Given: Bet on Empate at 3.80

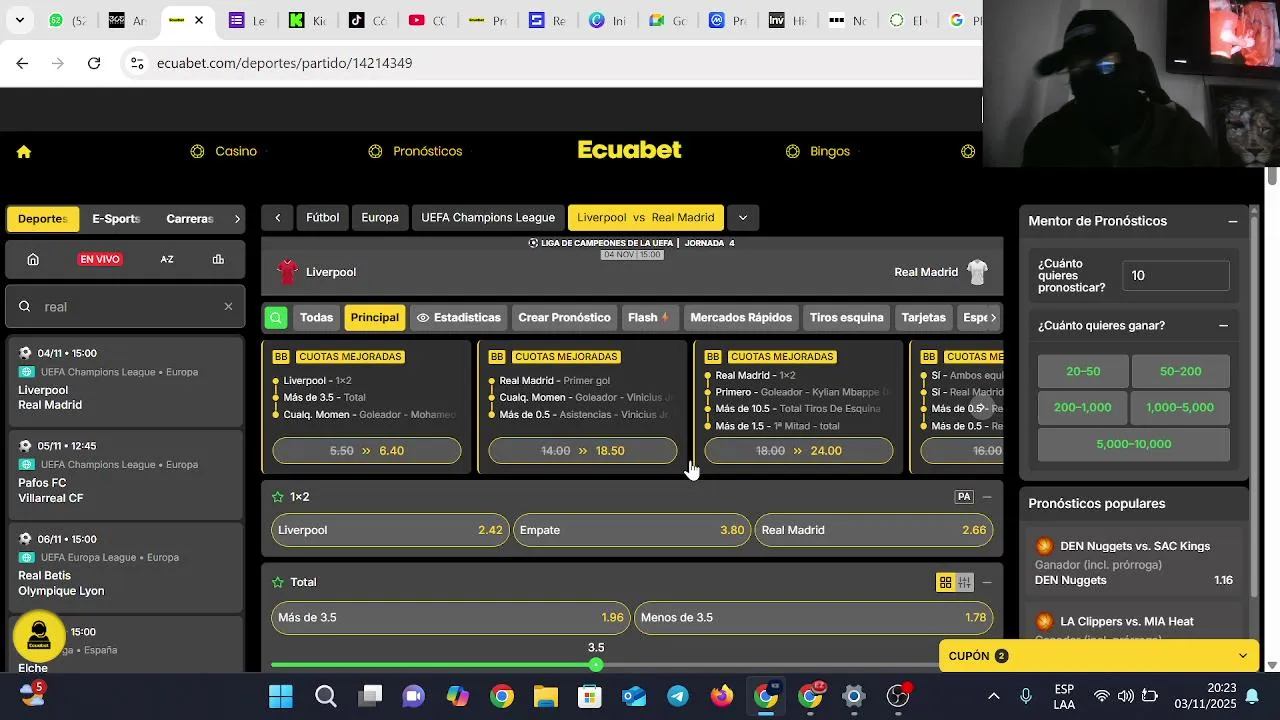Looking at the screenshot, I should (x=632, y=530).
